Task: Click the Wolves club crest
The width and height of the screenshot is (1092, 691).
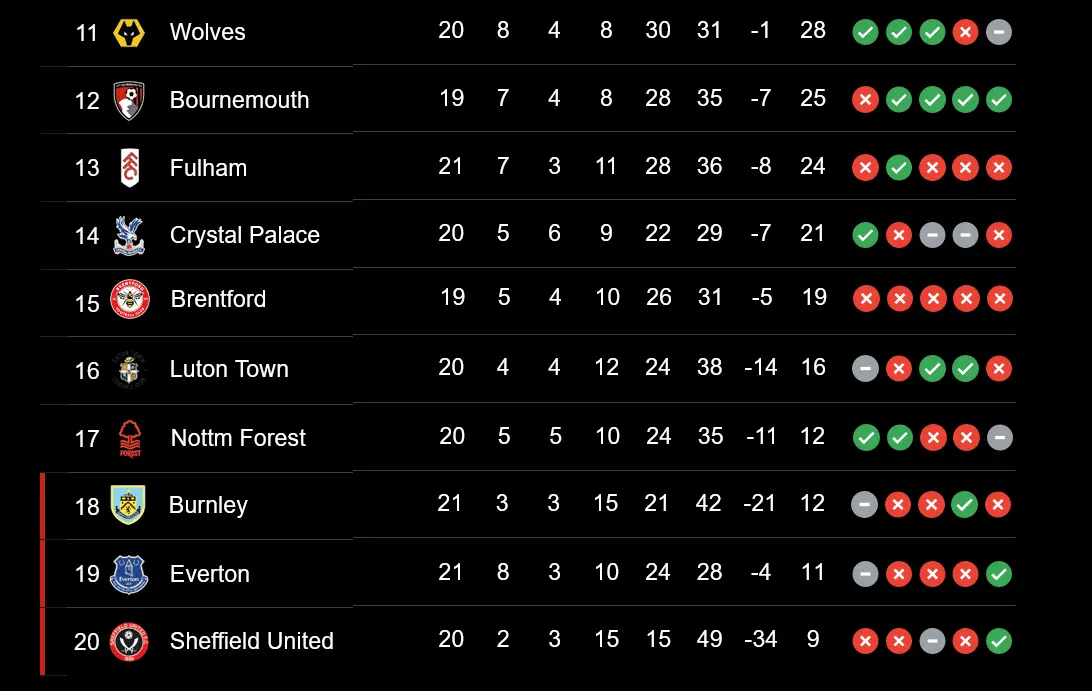Action: pos(129,33)
